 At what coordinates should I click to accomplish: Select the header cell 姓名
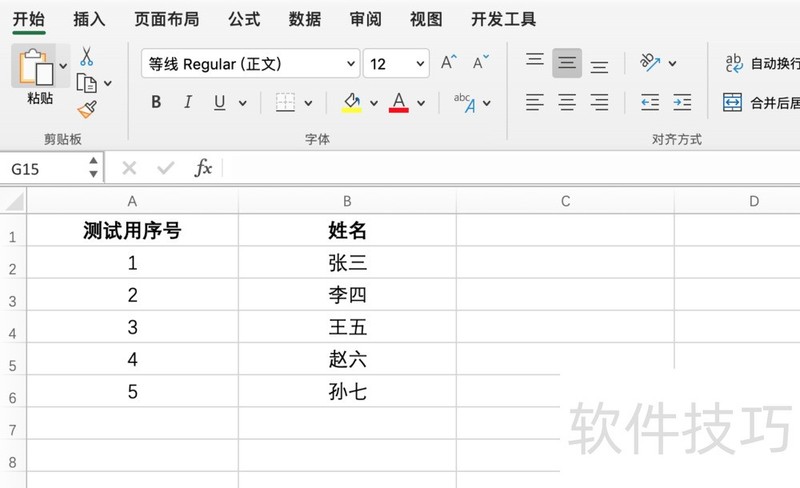[347, 230]
